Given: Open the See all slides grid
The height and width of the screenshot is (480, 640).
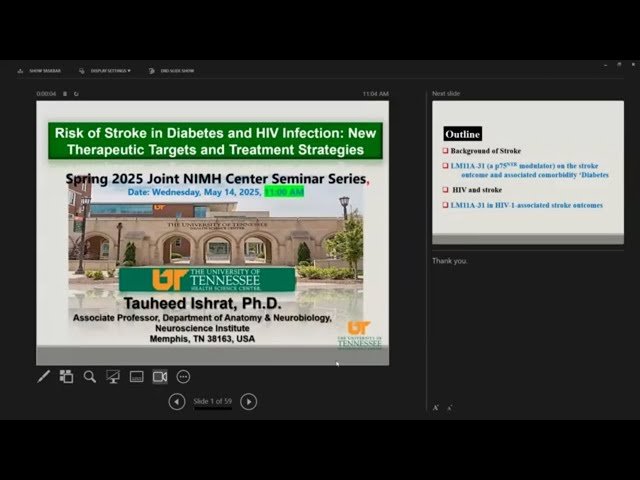Looking at the screenshot, I should (66, 377).
